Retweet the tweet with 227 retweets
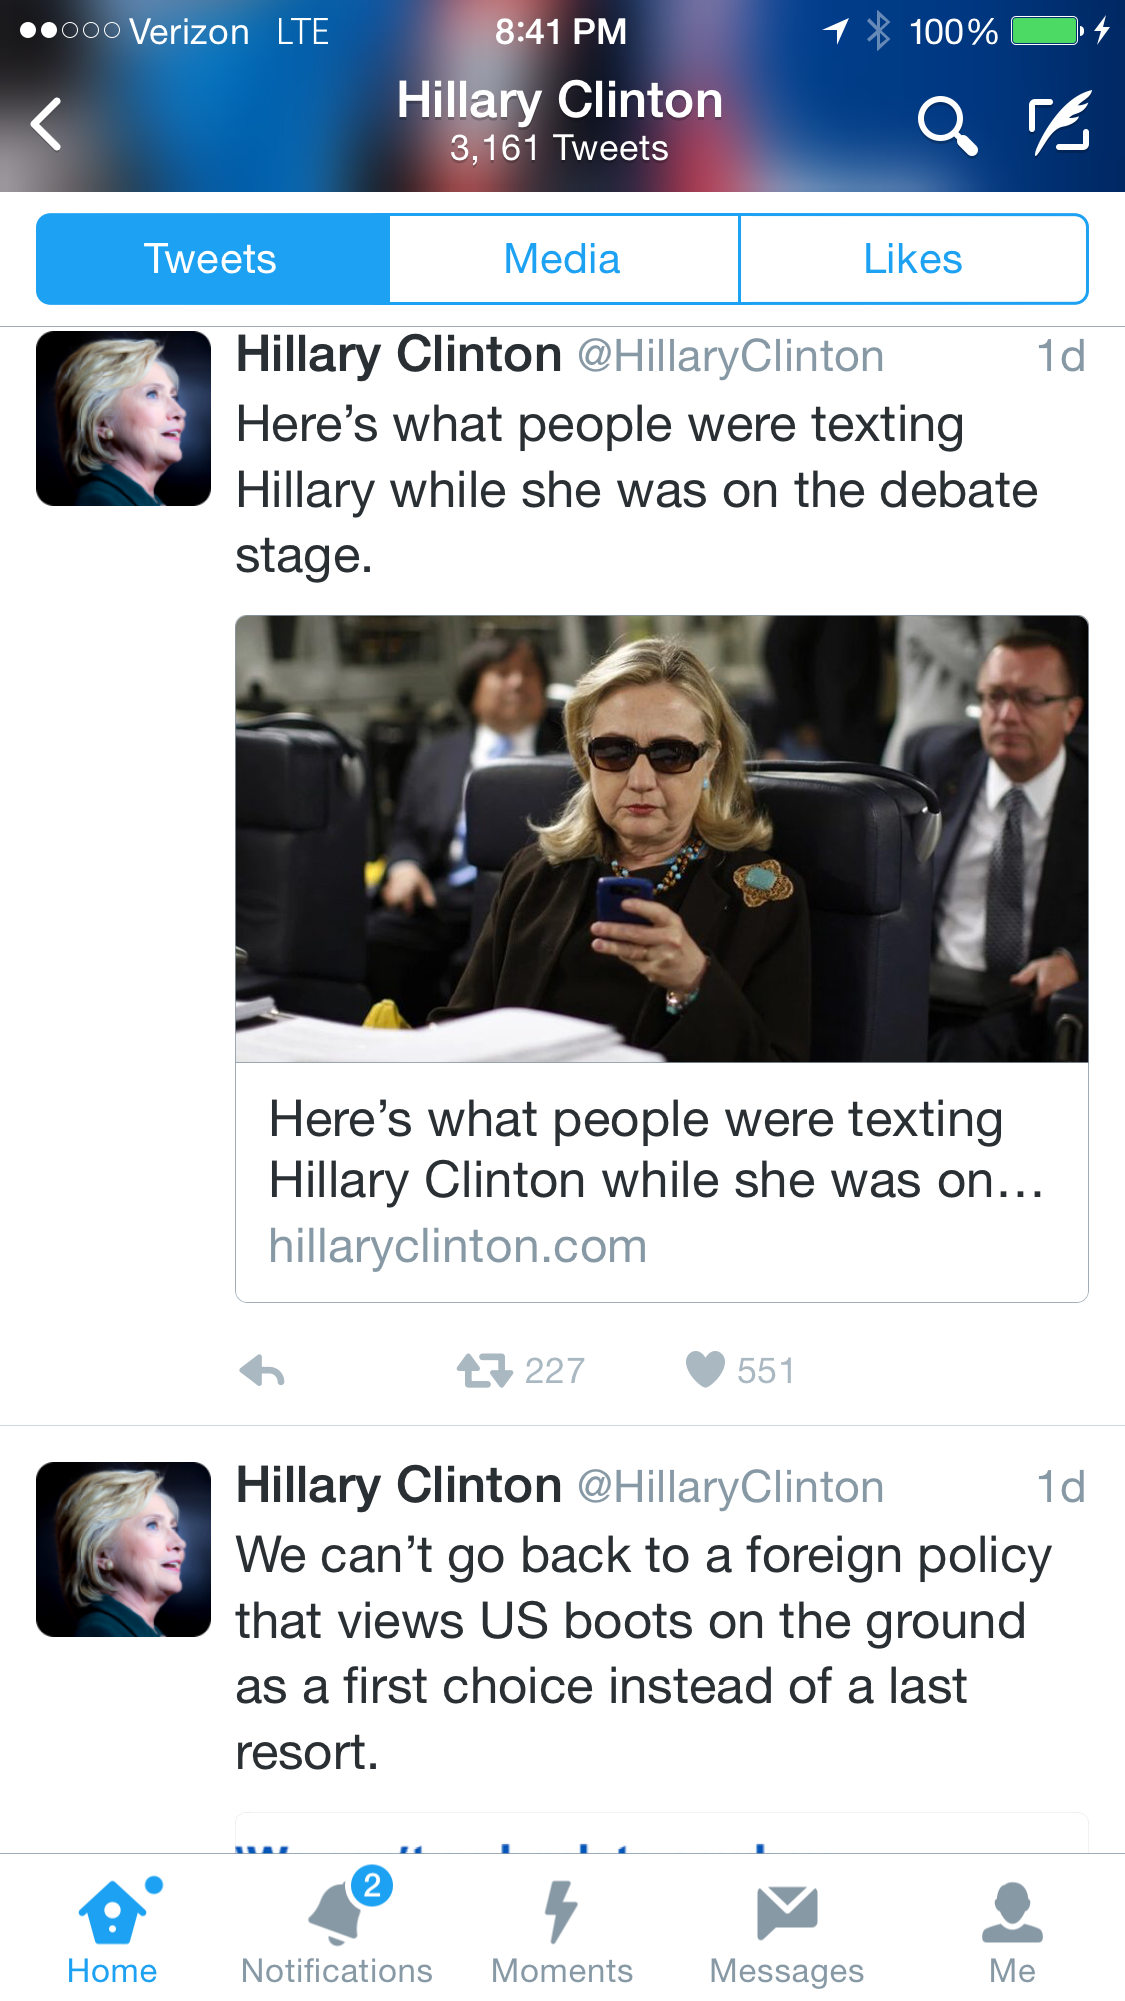Viewport: 1125px width, 2001px height. pos(485,1370)
